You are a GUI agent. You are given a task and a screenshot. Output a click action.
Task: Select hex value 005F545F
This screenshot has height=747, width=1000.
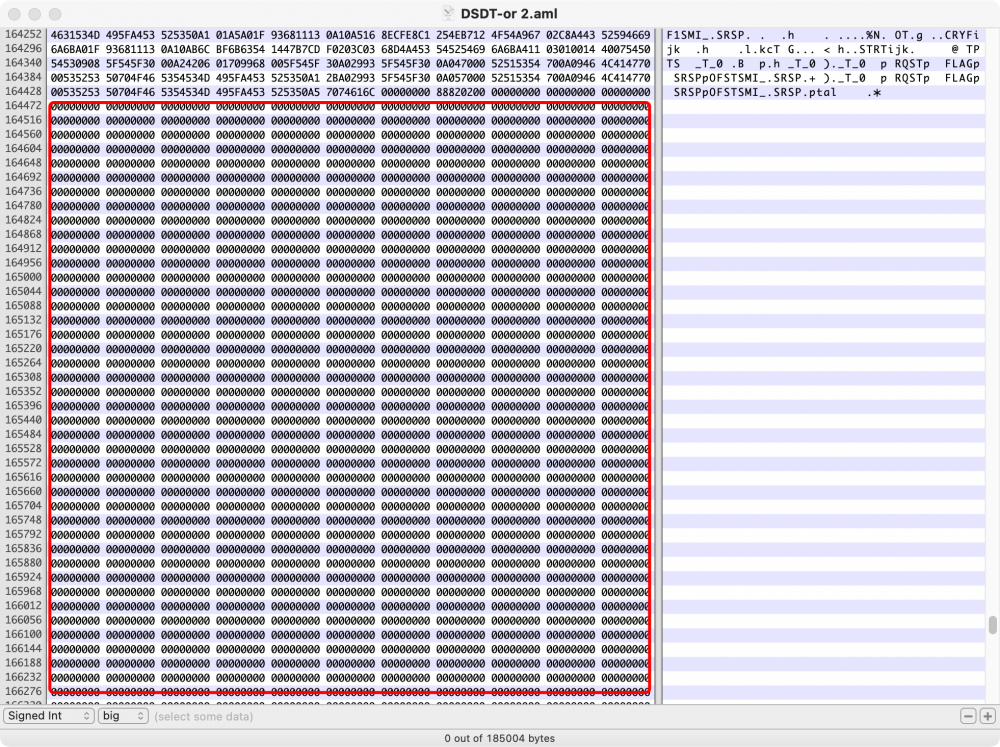[295, 64]
